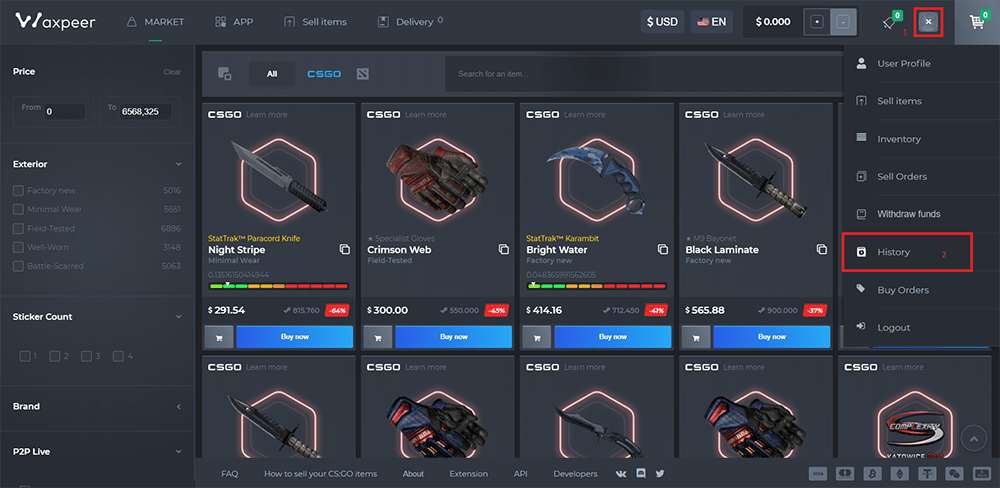Screen dimensions: 1000x488
Task: Click the scroll-to-top arrow button
Action: [973, 438]
